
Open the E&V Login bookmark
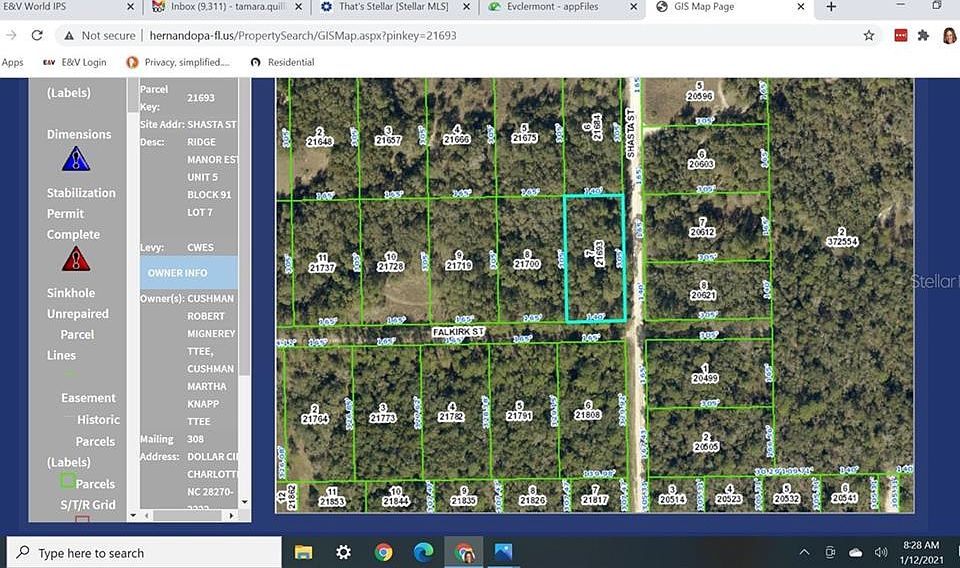(75, 62)
